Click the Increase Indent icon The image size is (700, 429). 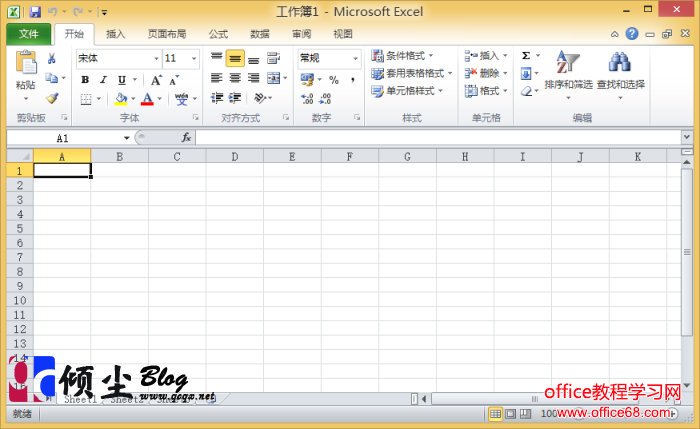[235, 98]
